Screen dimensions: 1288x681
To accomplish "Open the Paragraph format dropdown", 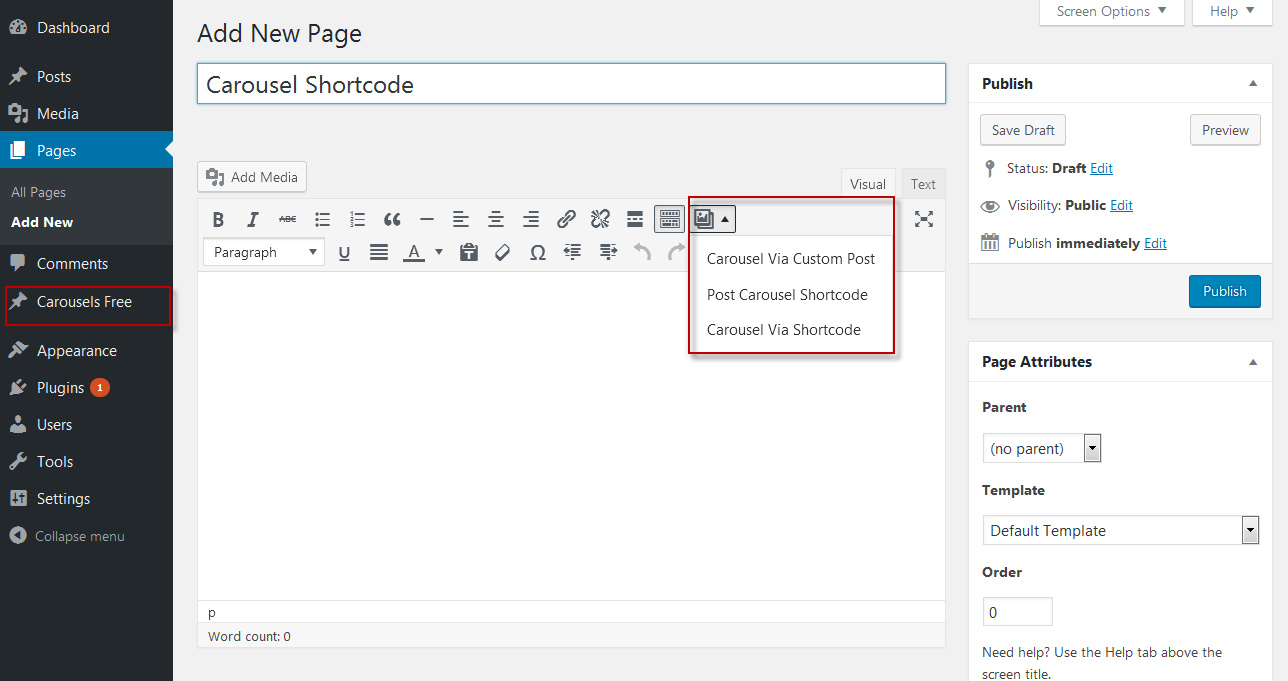I will (264, 252).
